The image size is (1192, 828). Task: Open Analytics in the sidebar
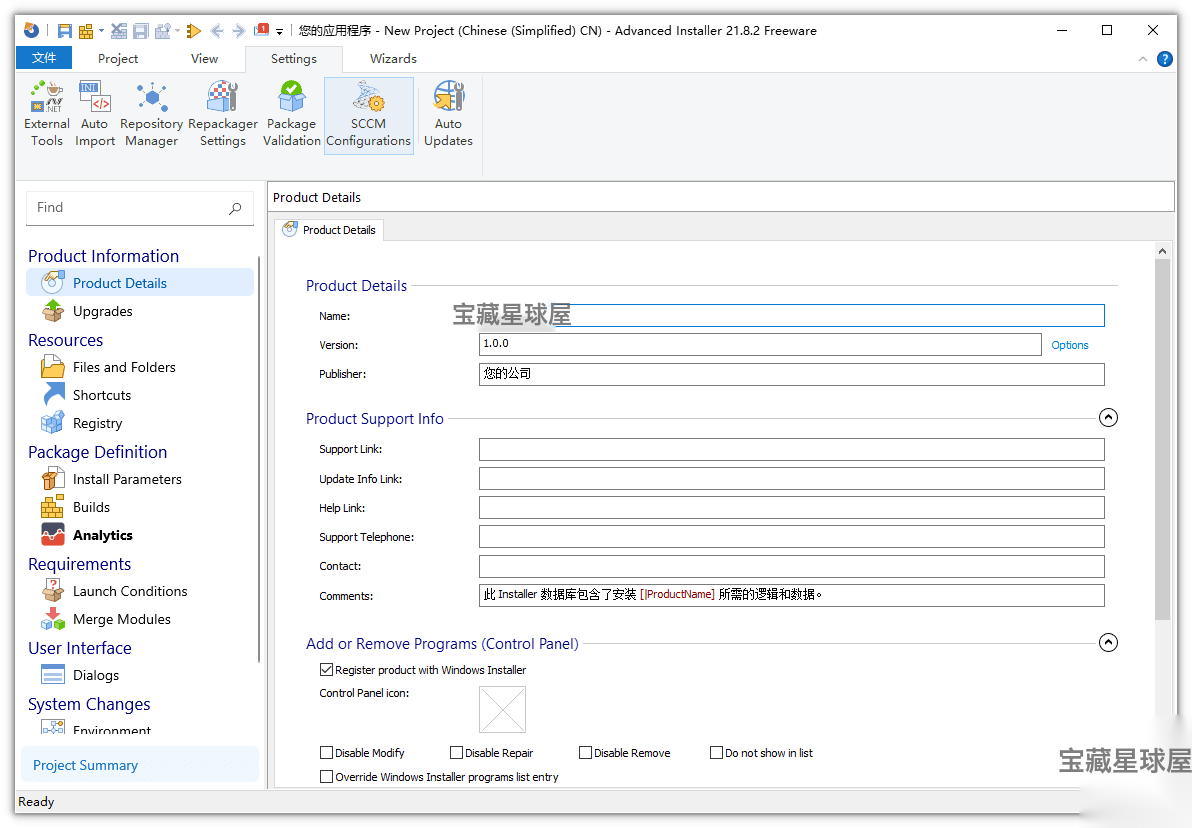pos(103,535)
